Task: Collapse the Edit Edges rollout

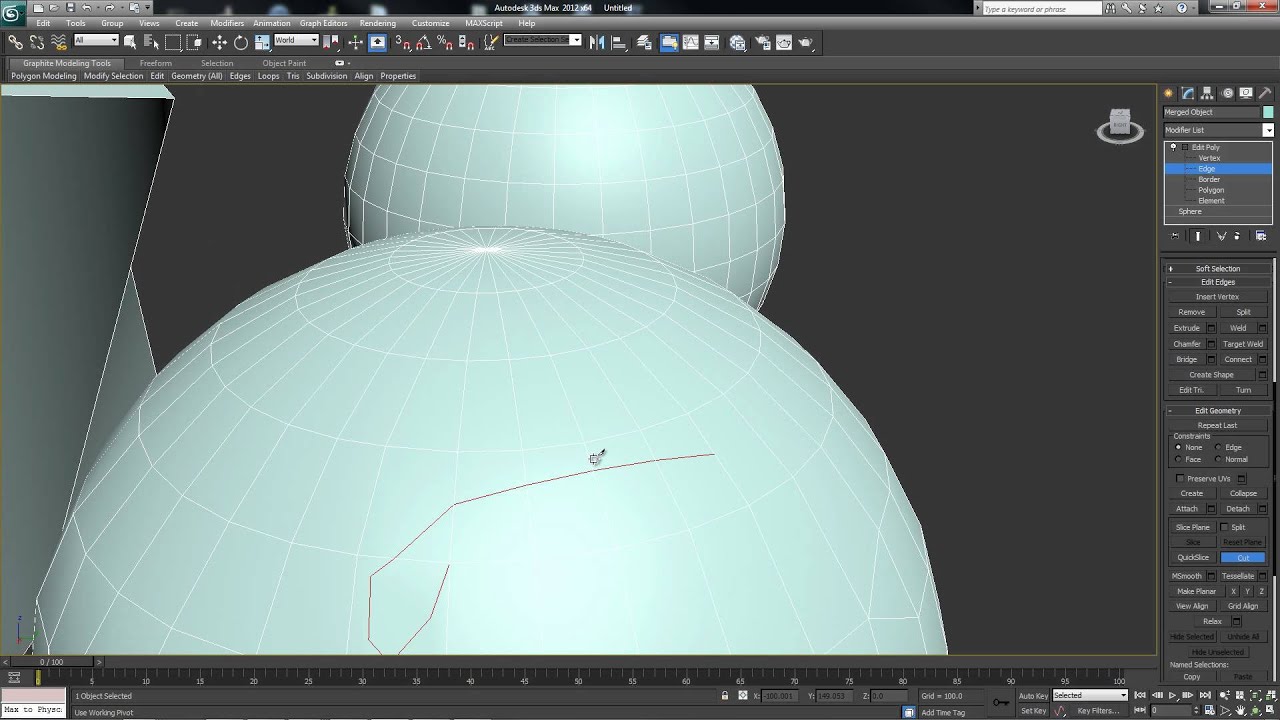Action: click(x=1218, y=282)
